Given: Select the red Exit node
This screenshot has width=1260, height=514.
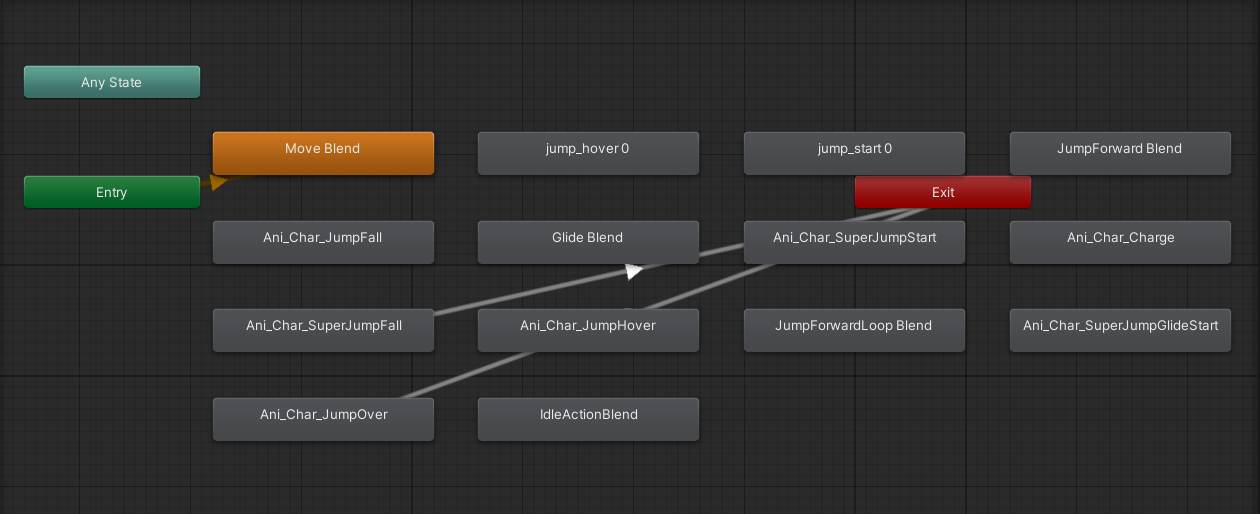Looking at the screenshot, I should pos(942,192).
